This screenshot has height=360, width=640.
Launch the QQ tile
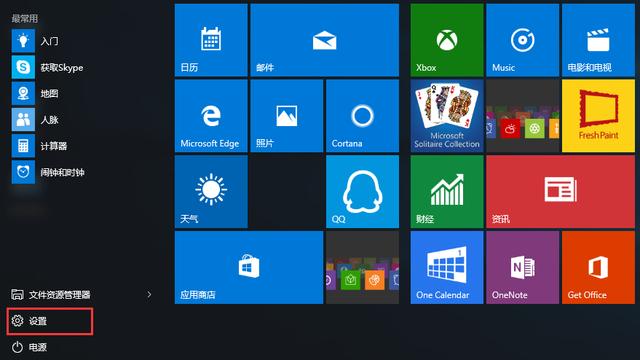coord(362,192)
